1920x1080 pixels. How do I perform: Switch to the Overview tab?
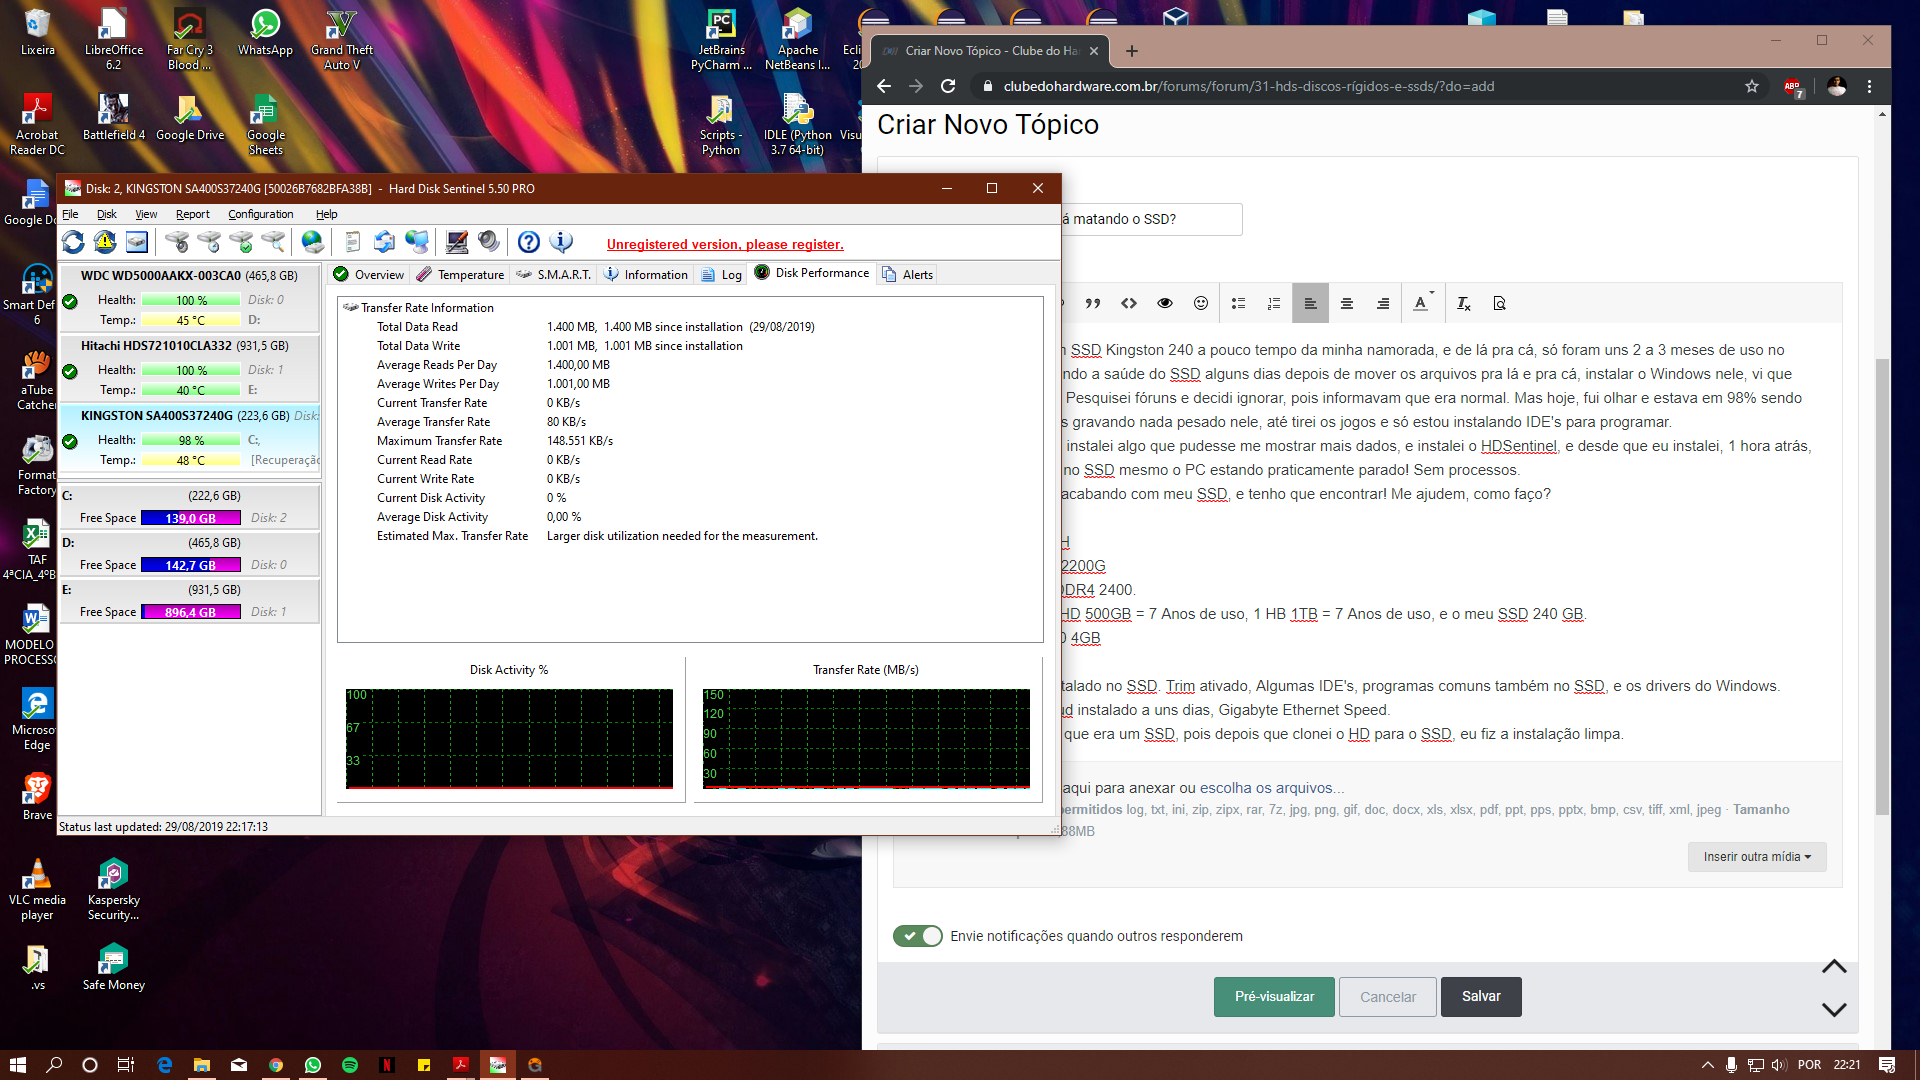point(368,274)
